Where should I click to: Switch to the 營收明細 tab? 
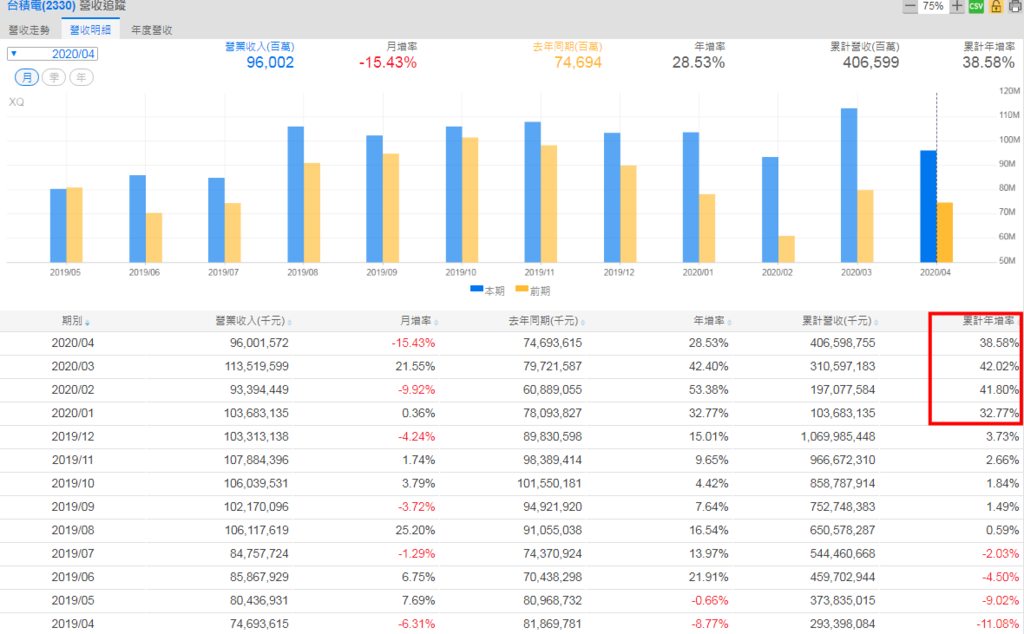click(x=90, y=30)
